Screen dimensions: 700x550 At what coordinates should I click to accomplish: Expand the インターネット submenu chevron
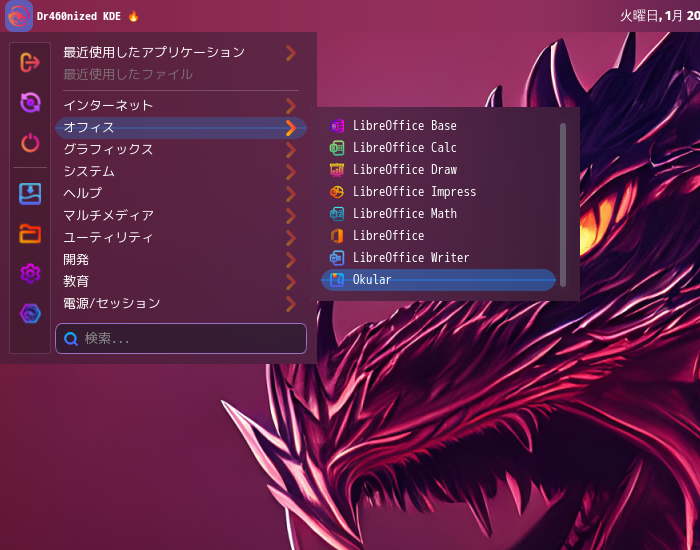point(291,106)
